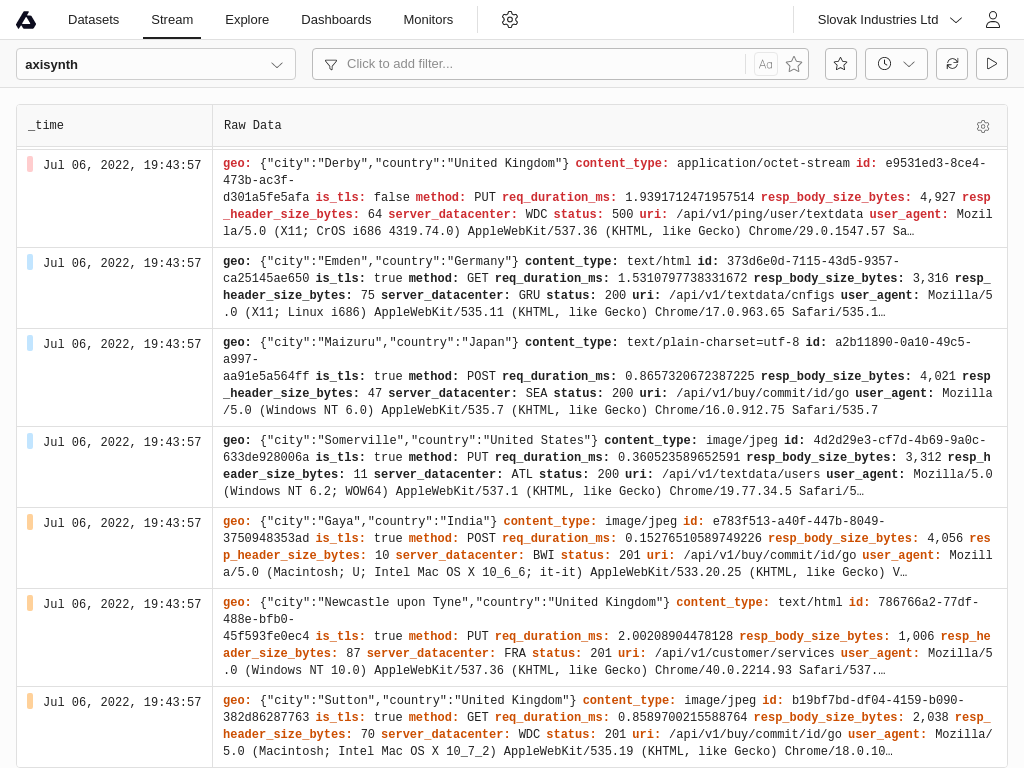Viewport: 1024px width, 768px height.
Task: Save filter using star inside filter bar
Action: click(794, 64)
